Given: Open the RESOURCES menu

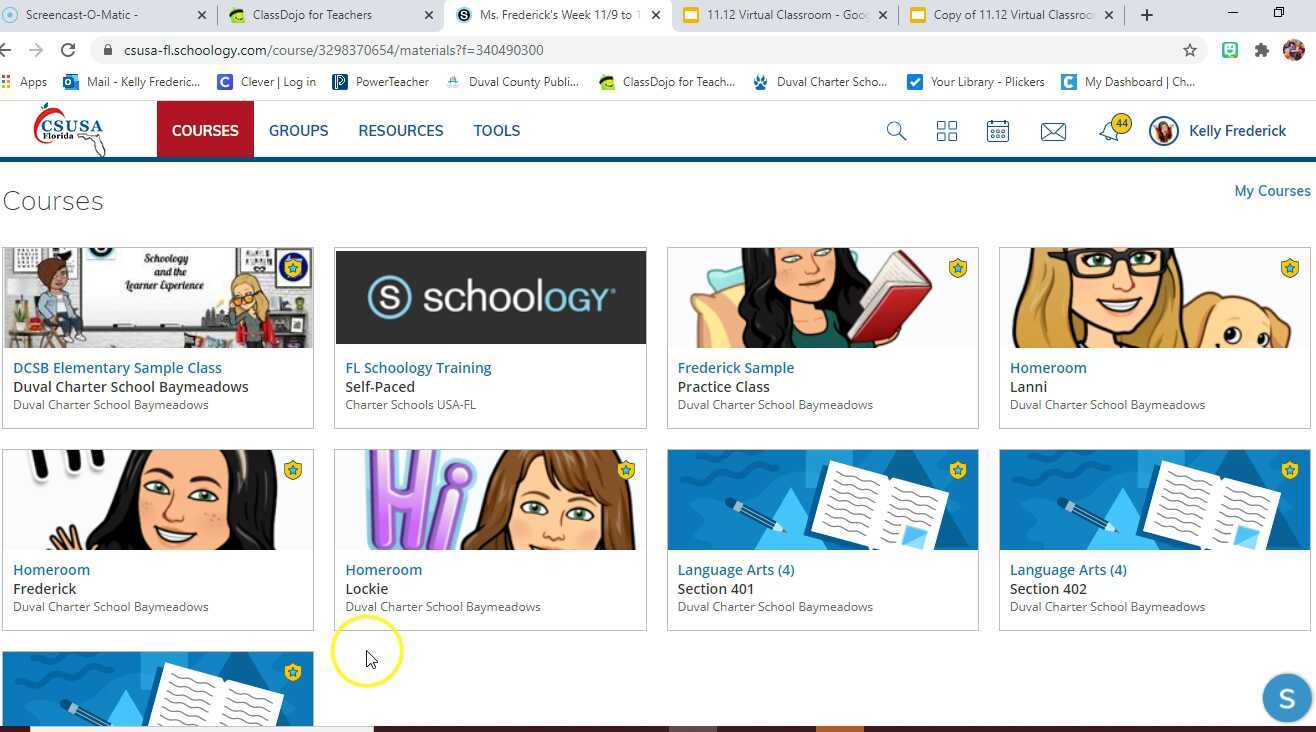Looking at the screenshot, I should [x=401, y=130].
